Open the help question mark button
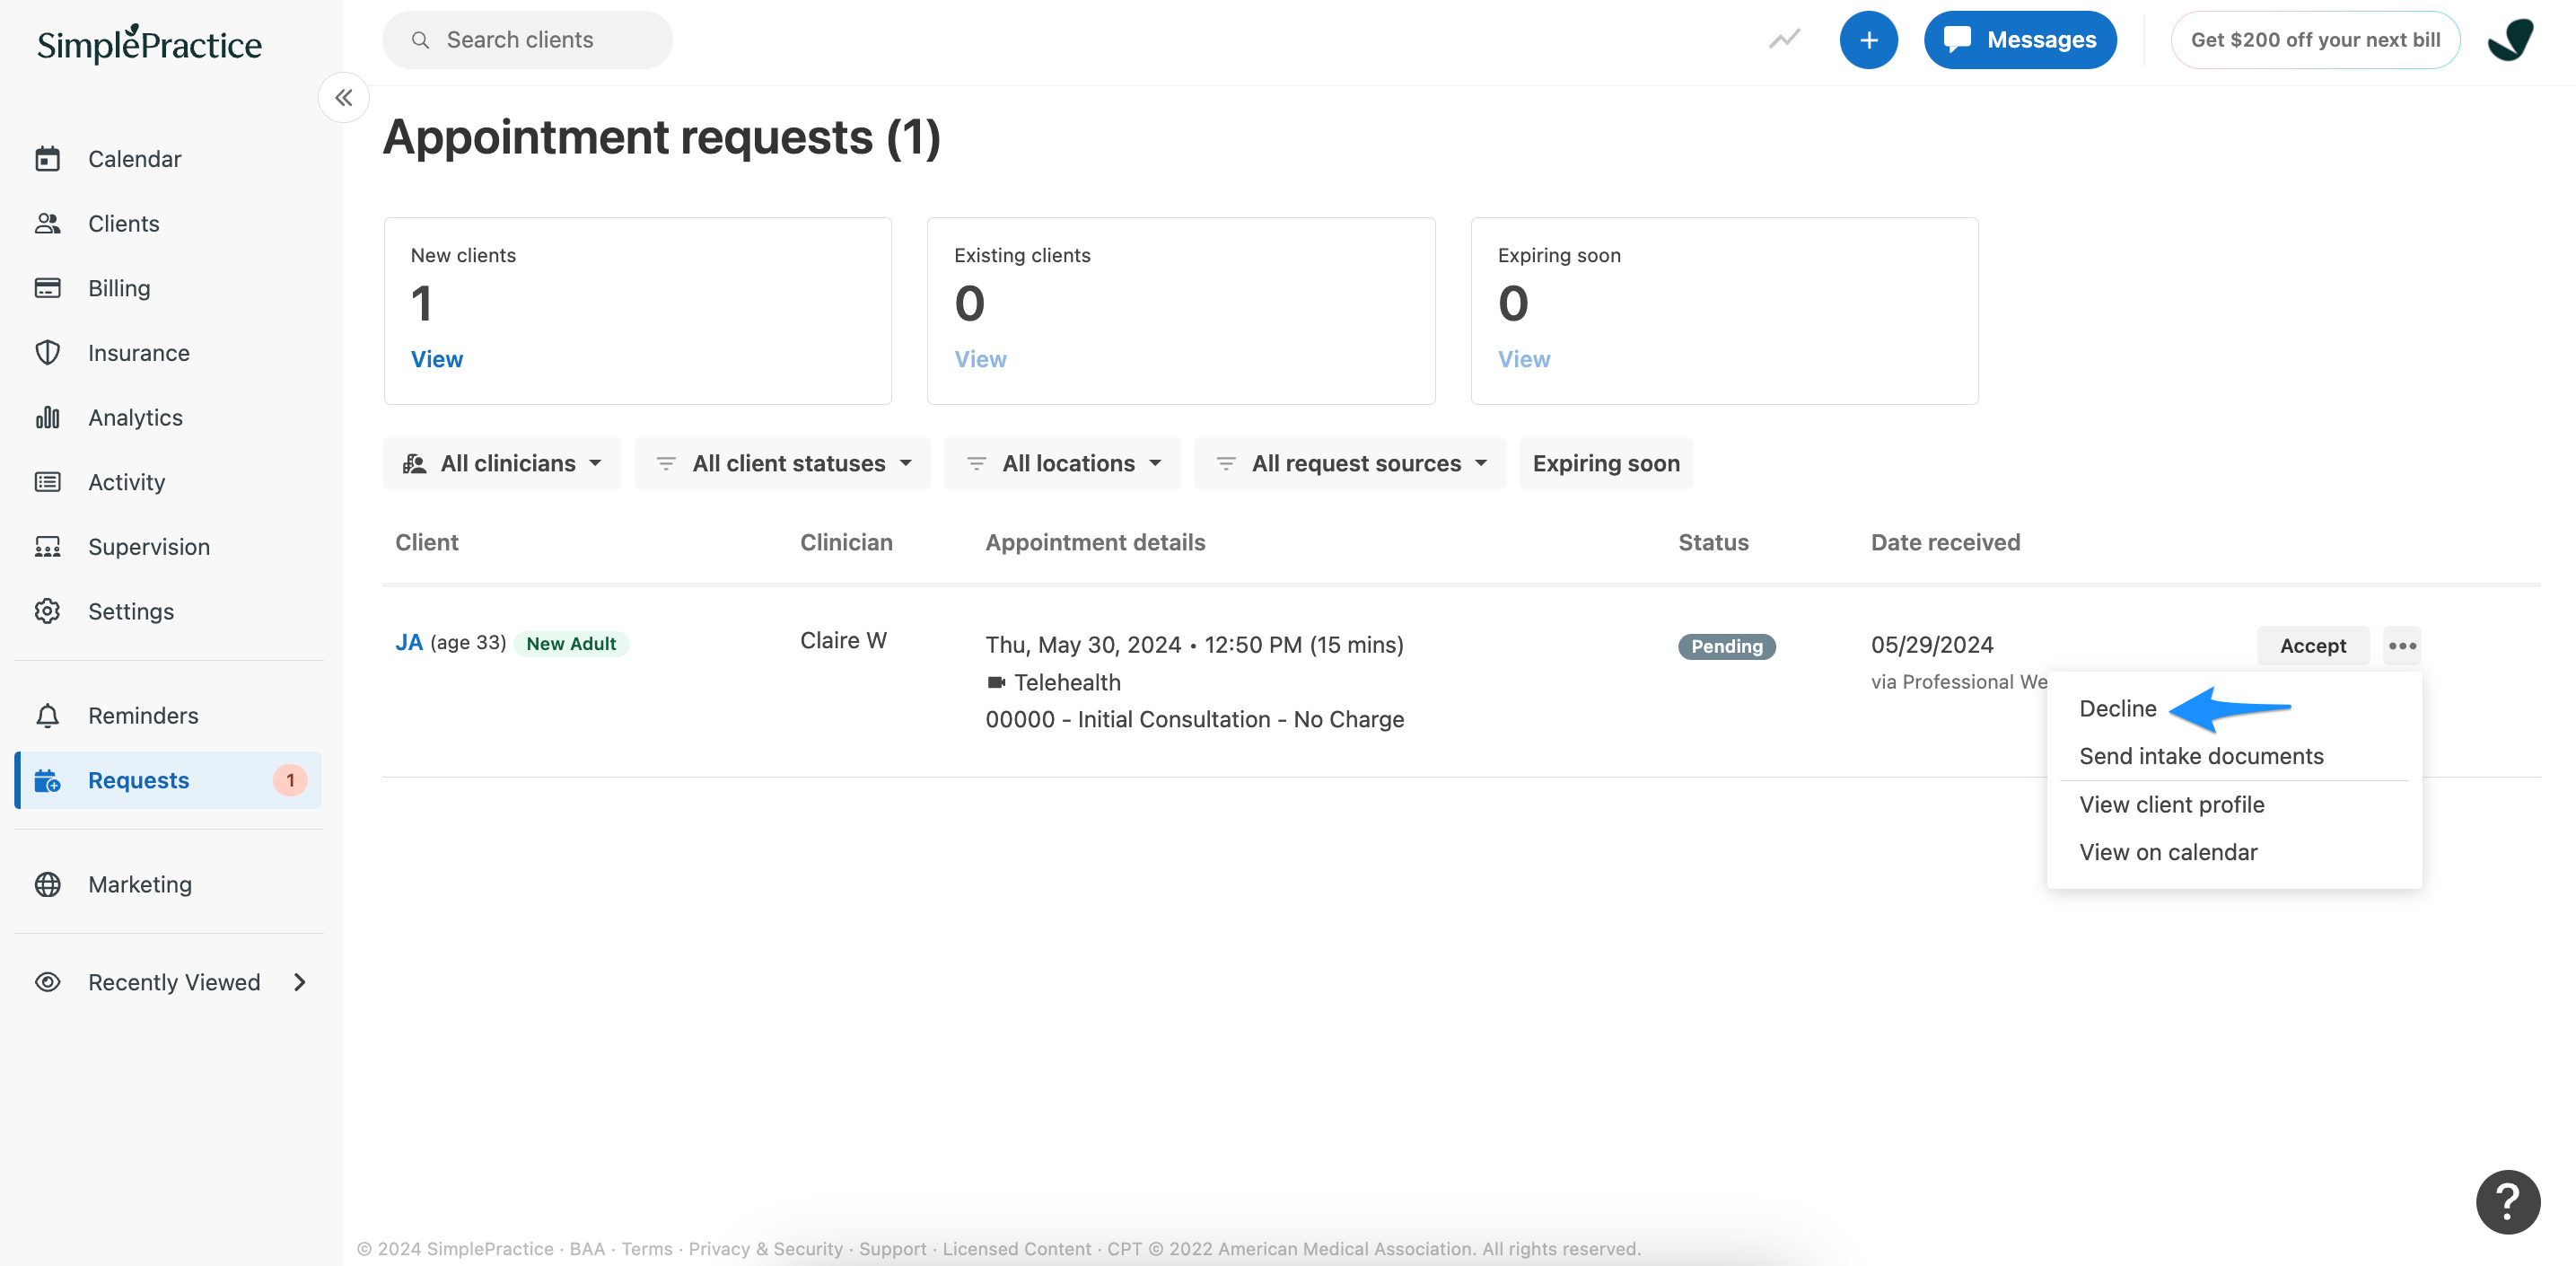Image resolution: width=2576 pixels, height=1266 pixels. pos(2507,1202)
